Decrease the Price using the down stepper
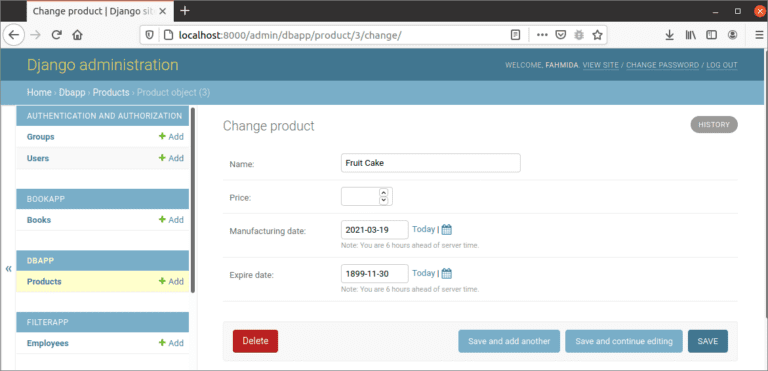 pyautogui.click(x=384, y=200)
